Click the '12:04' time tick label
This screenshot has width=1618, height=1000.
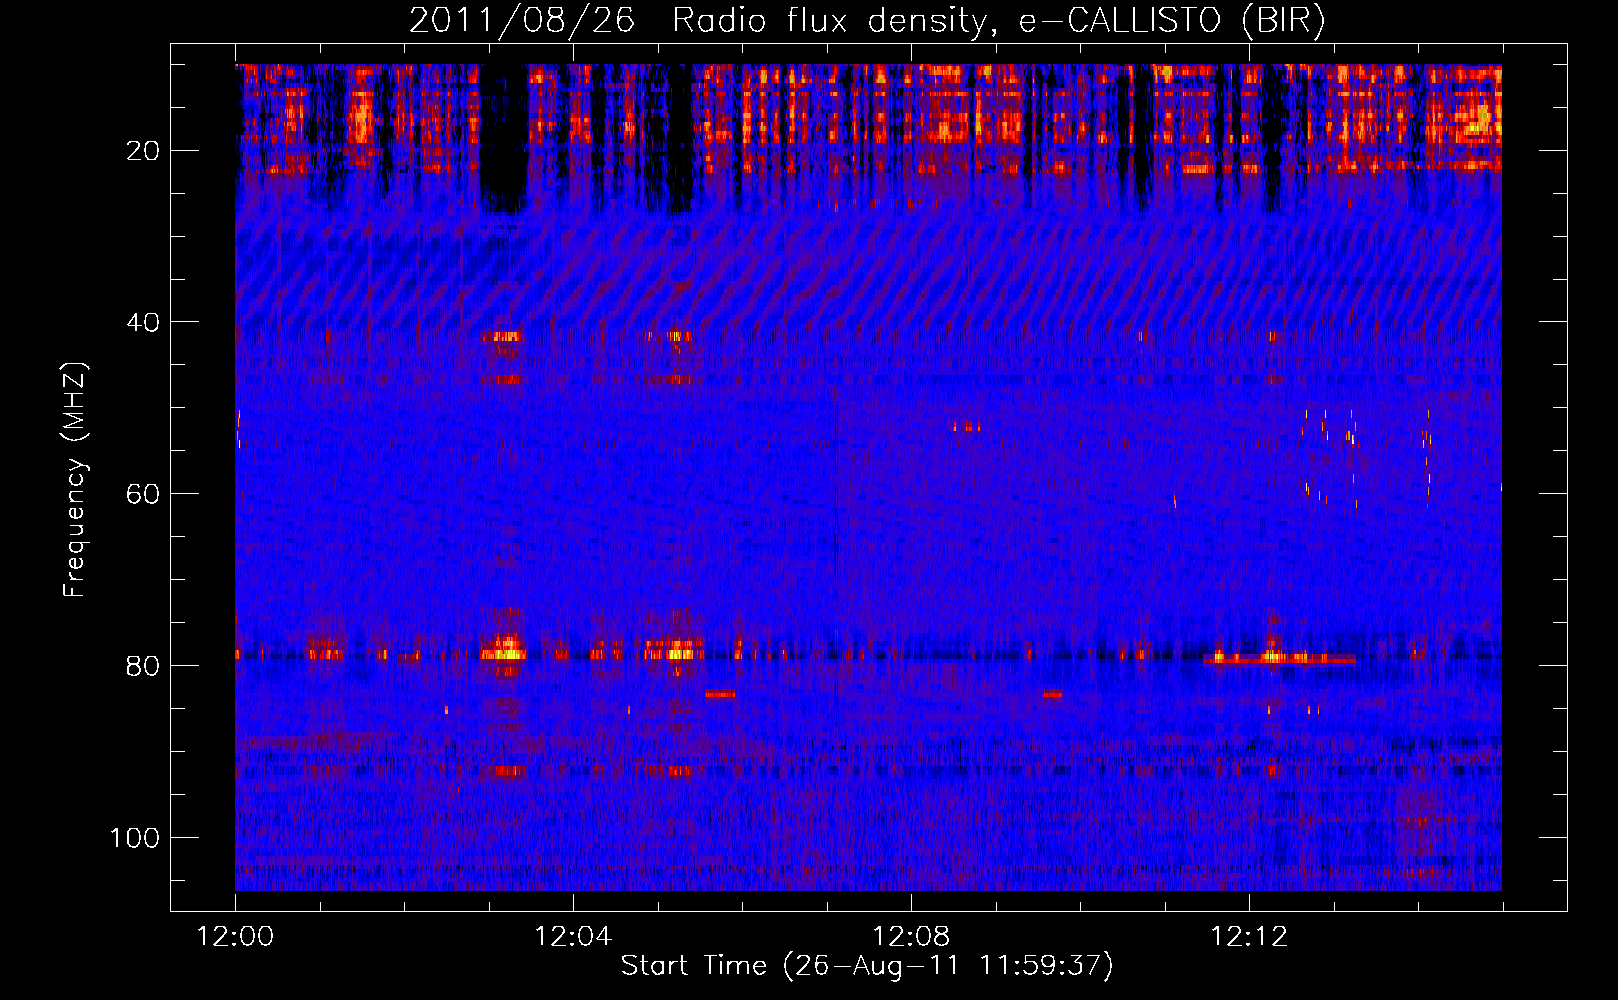[573, 937]
